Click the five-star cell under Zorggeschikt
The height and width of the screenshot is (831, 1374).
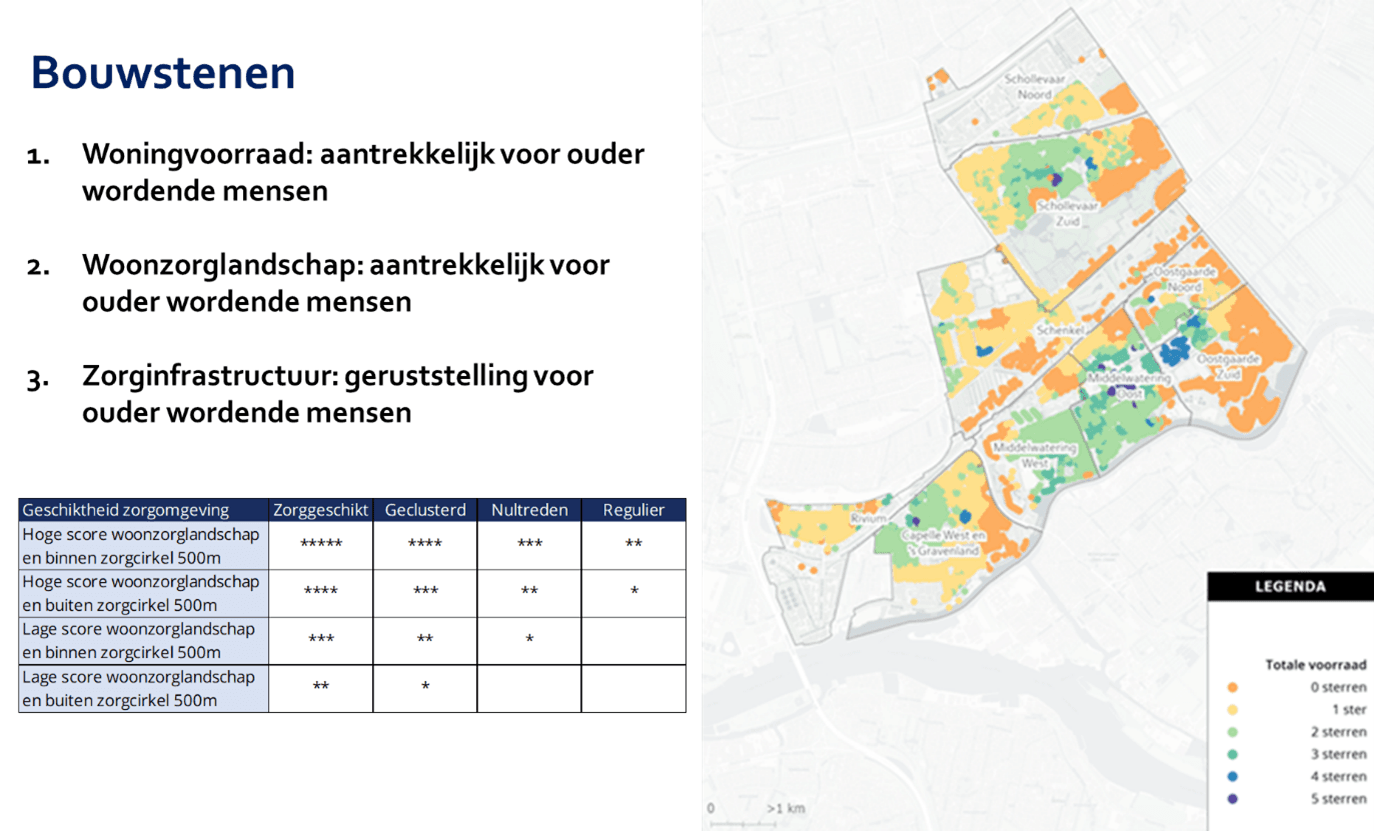pos(321,544)
